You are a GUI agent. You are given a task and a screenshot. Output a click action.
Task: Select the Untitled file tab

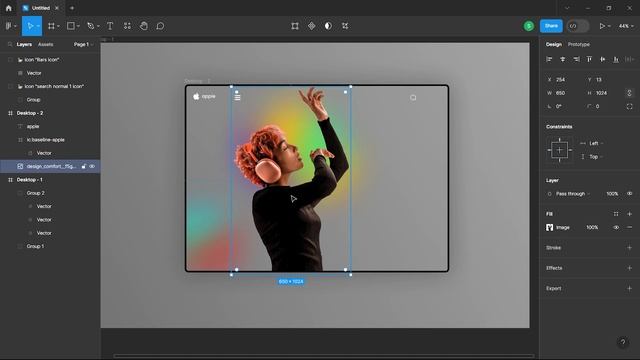(40, 8)
